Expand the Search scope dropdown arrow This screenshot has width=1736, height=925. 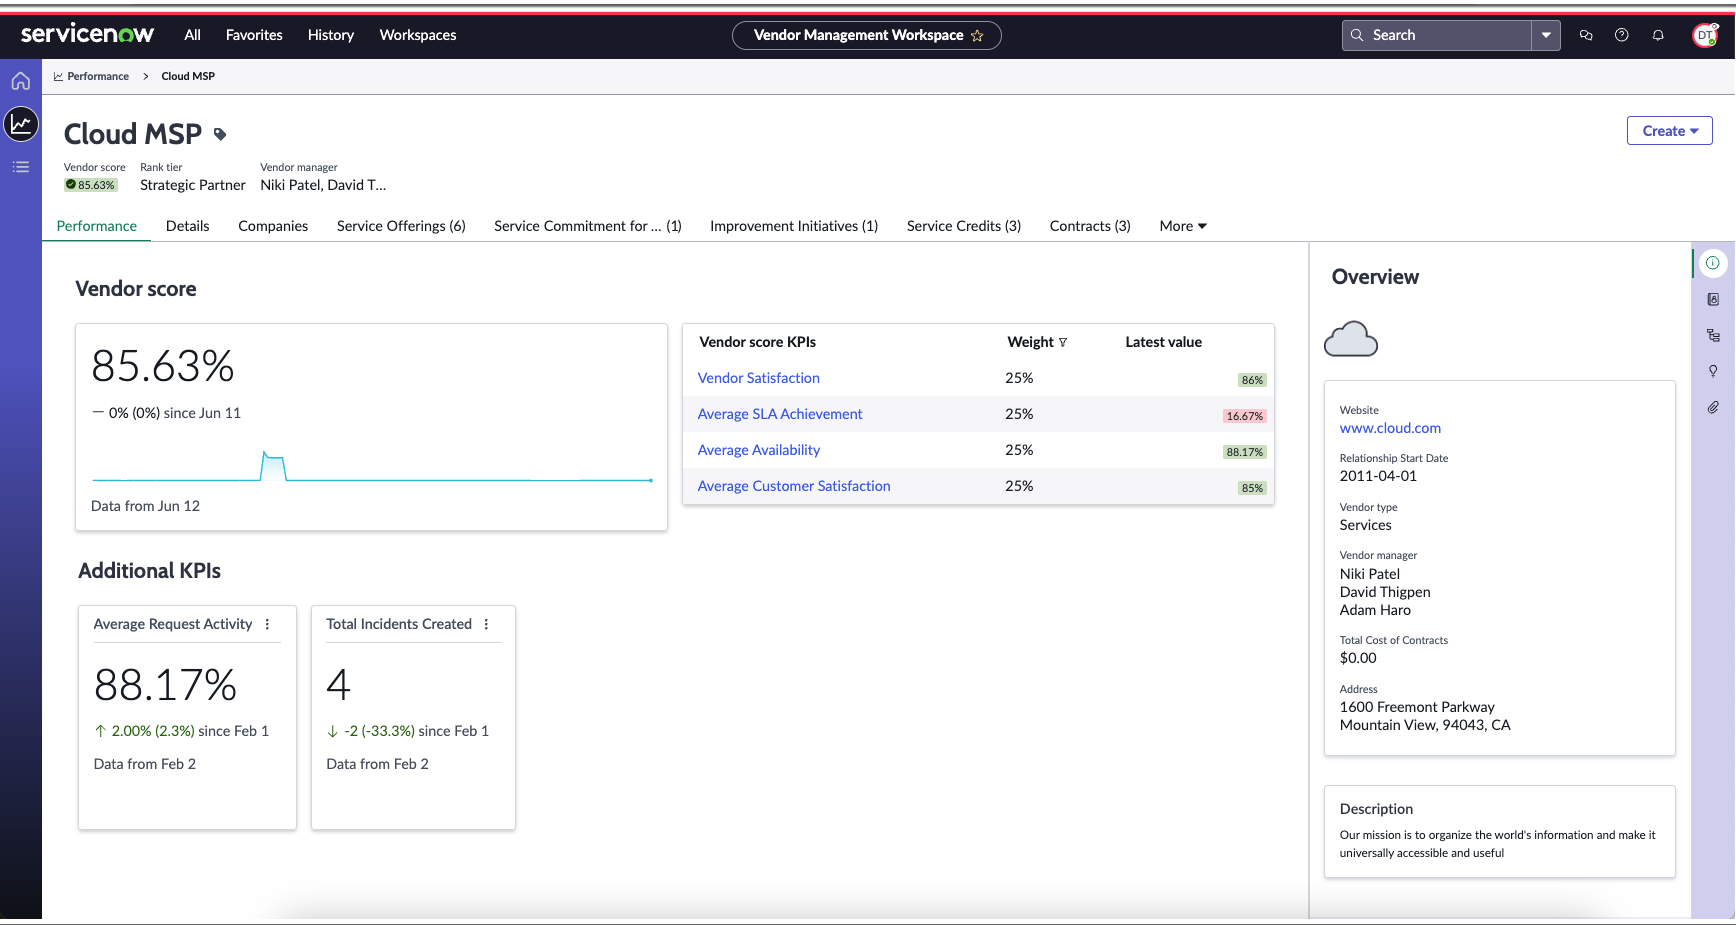(1546, 35)
